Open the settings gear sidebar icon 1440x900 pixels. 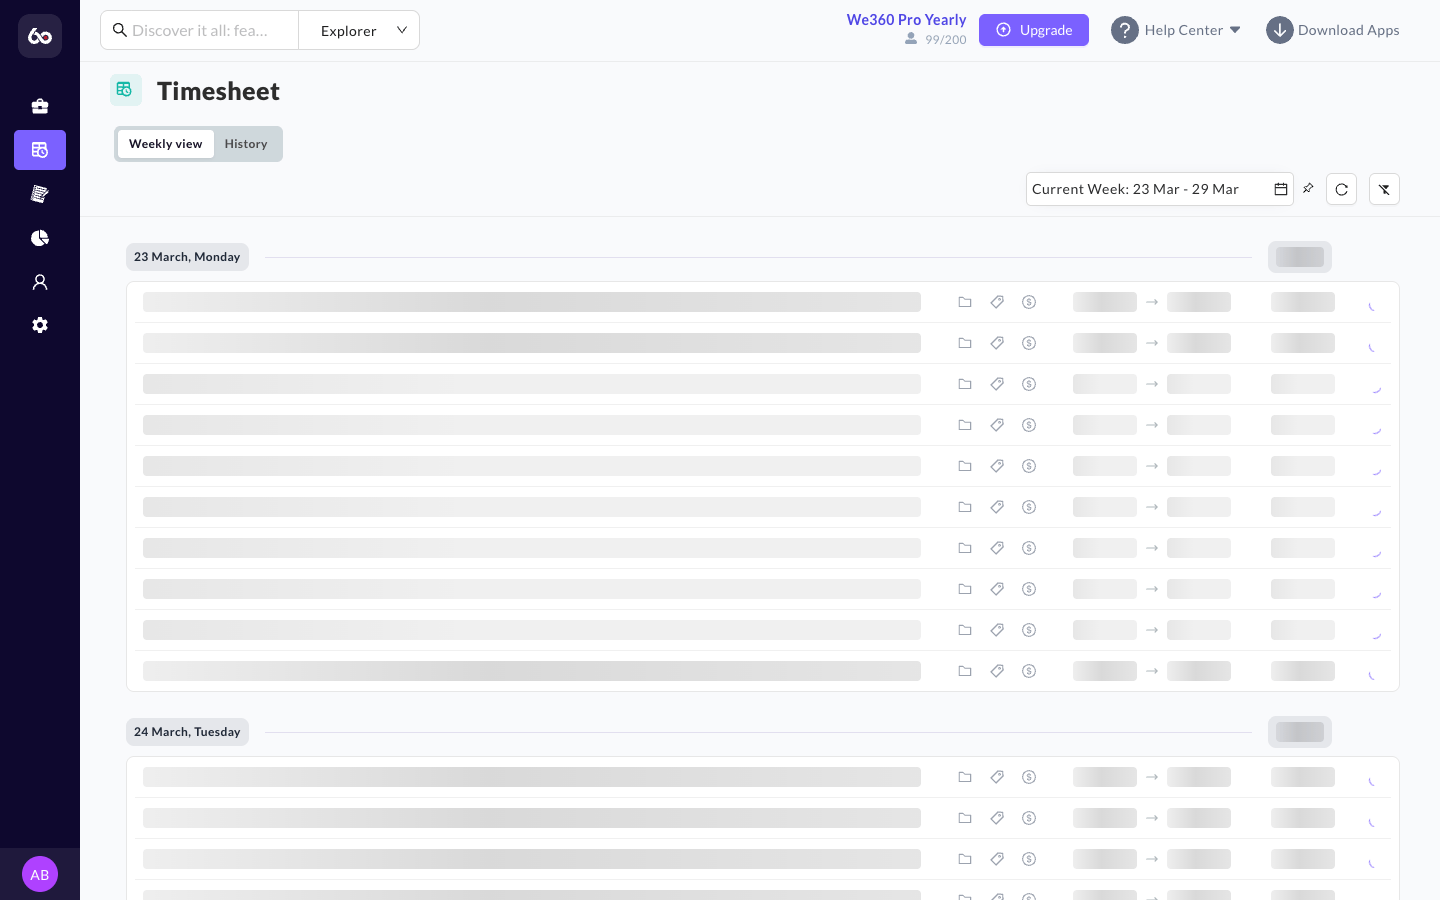coord(40,325)
